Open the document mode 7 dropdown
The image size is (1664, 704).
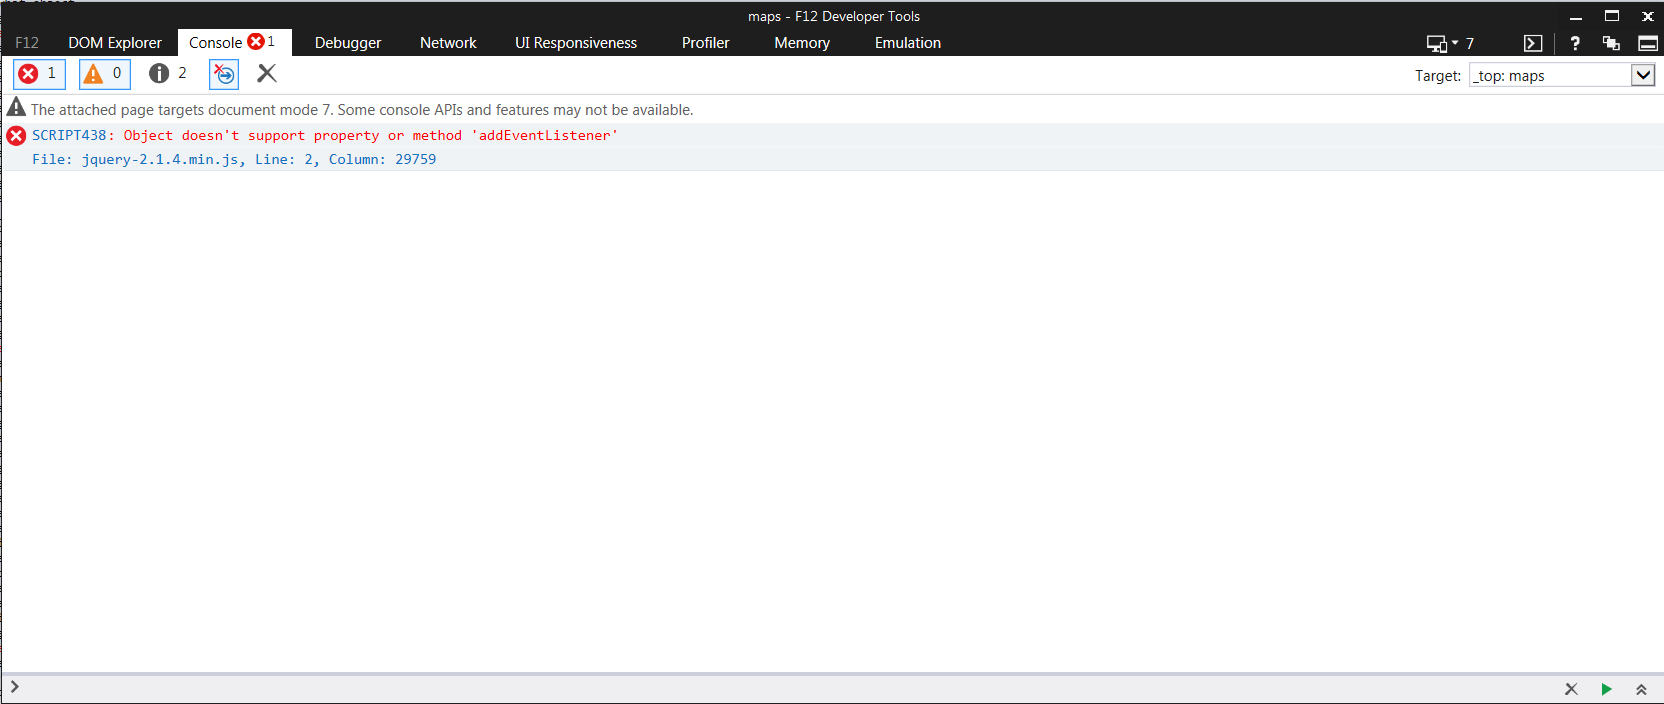click(x=1450, y=43)
